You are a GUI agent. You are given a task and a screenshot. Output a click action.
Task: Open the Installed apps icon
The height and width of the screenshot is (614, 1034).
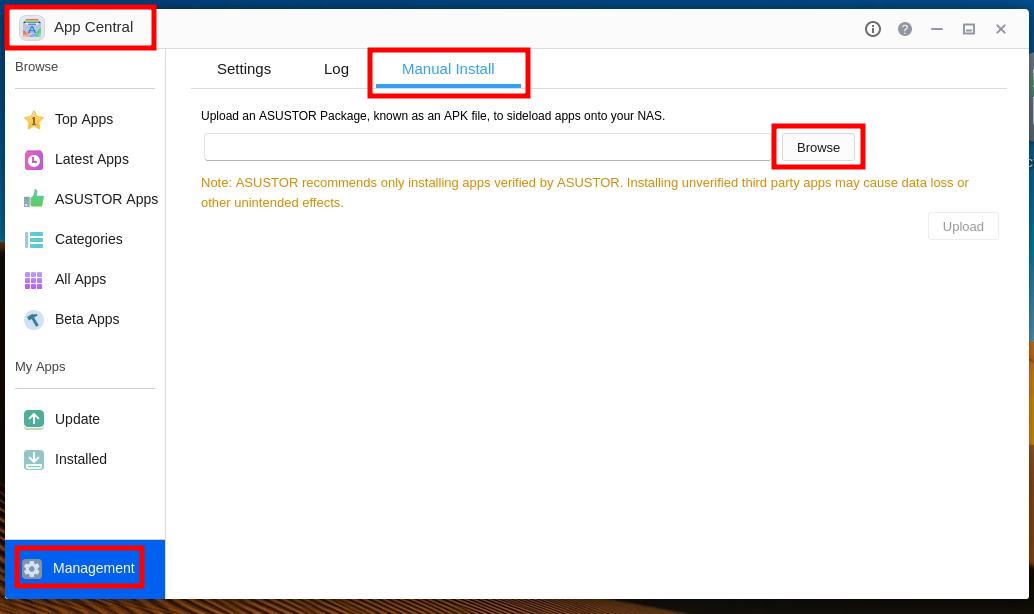pyautogui.click(x=34, y=459)
